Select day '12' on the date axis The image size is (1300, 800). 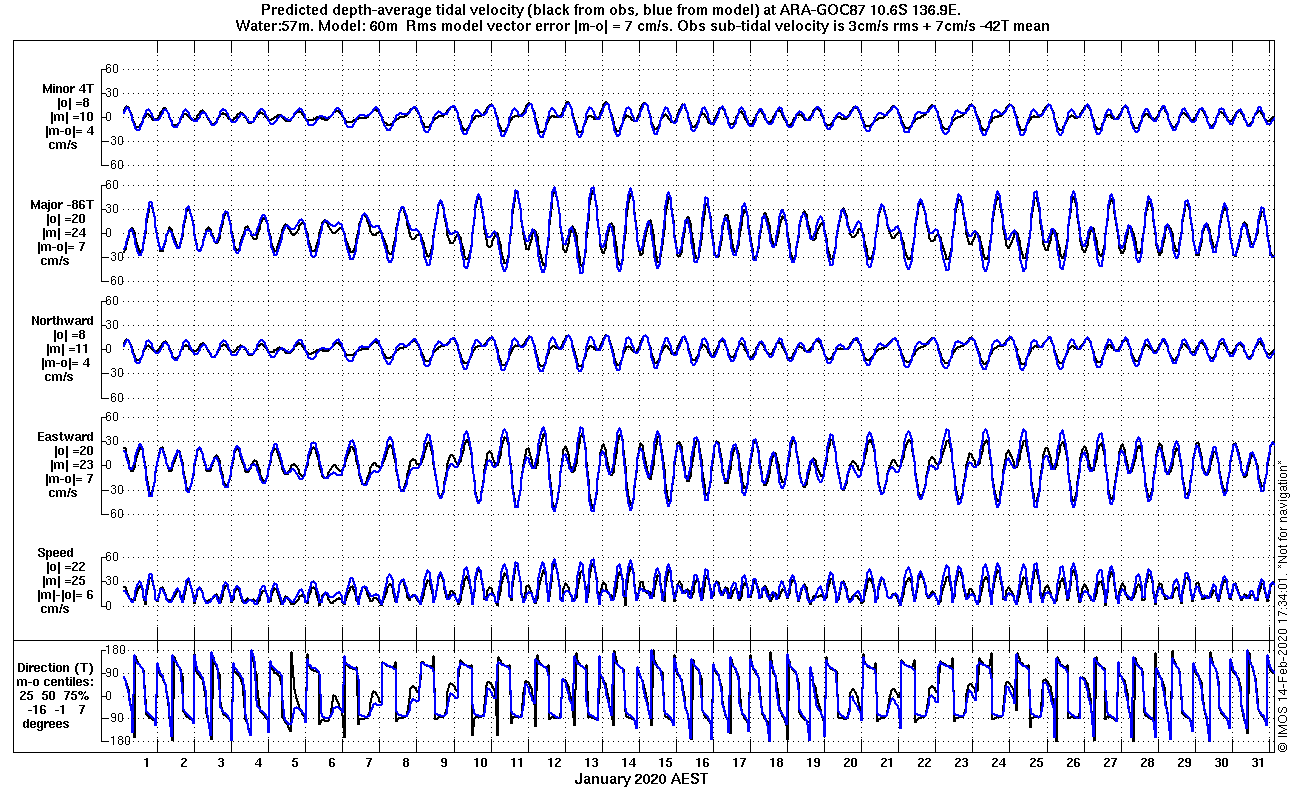click(554, 762)
